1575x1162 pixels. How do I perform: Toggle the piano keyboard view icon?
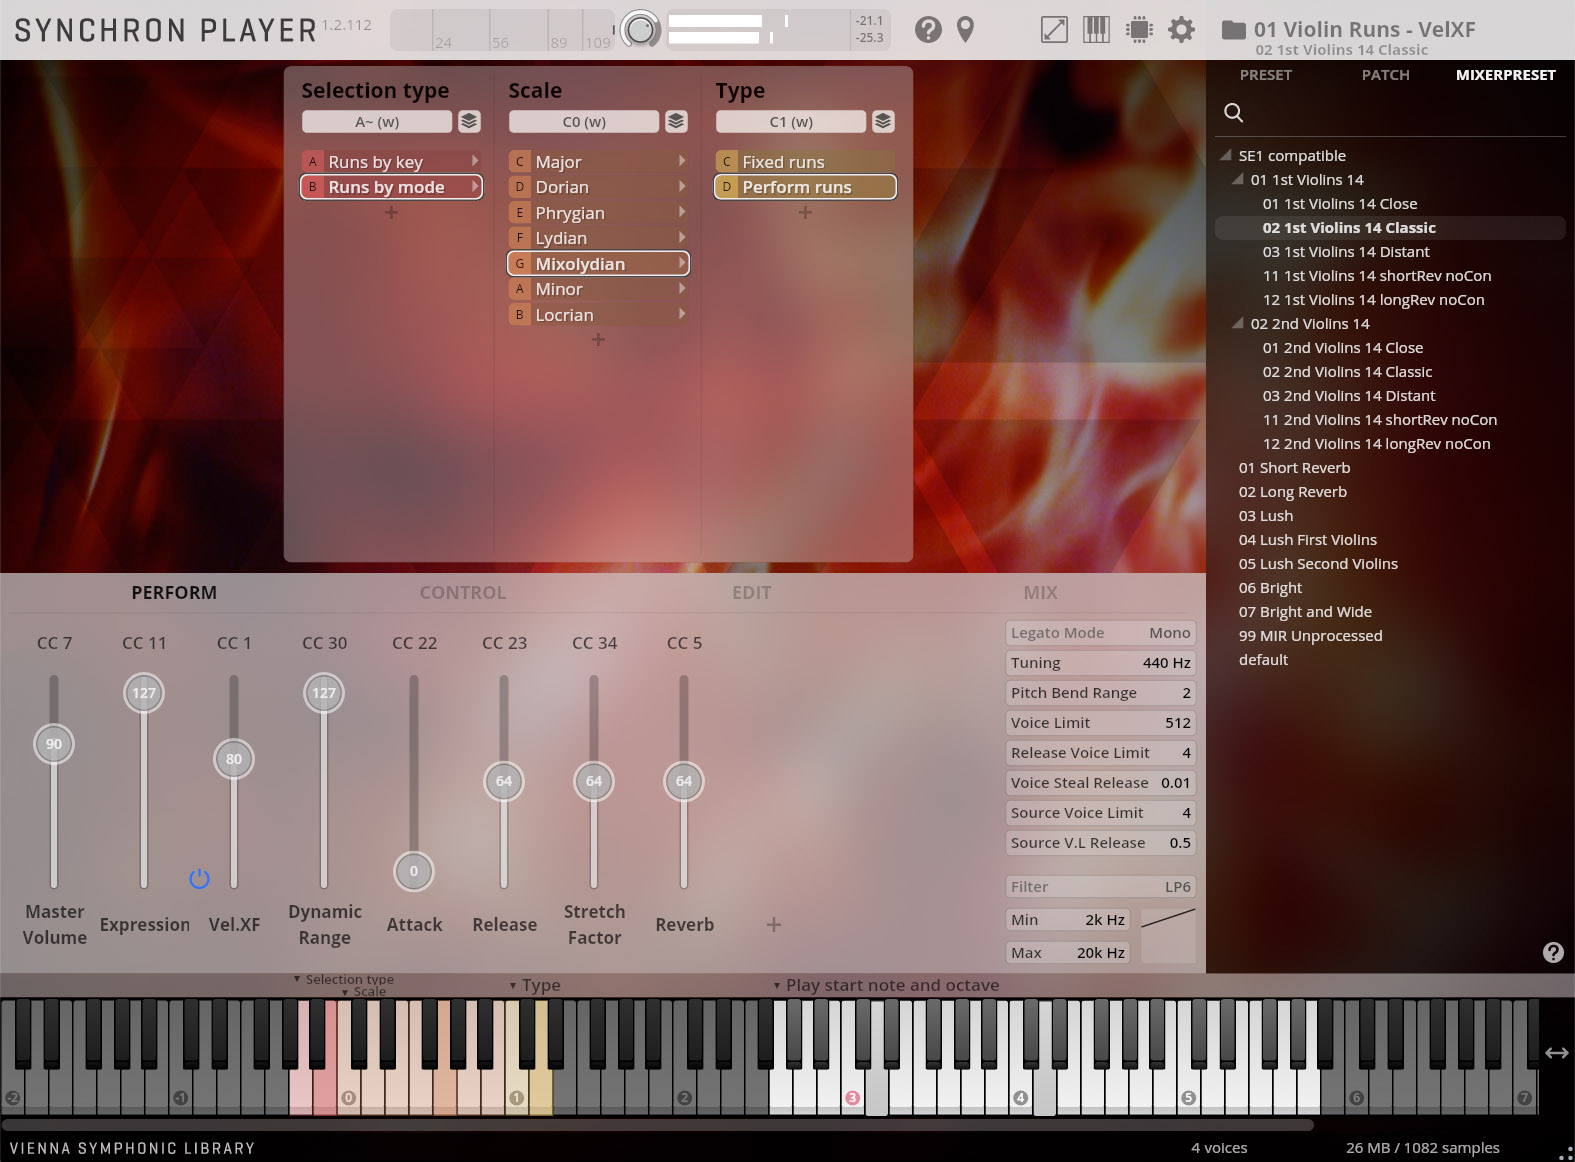point(1096,30)
